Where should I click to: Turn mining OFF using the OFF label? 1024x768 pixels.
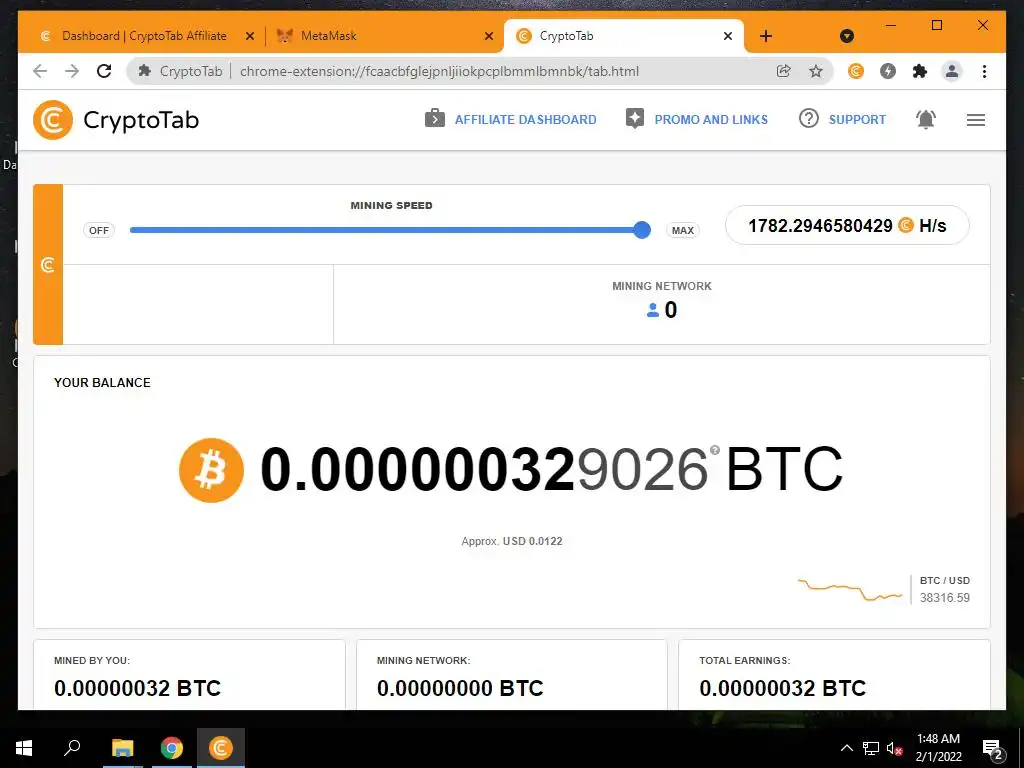(x=99, y=231)
